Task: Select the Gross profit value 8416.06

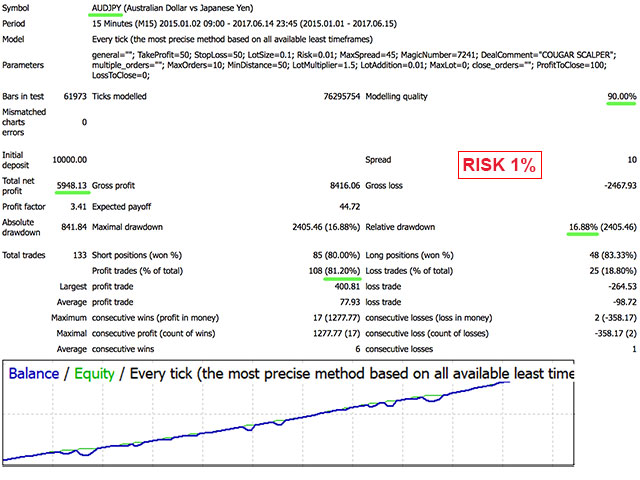Action: (x=345, y=186)
